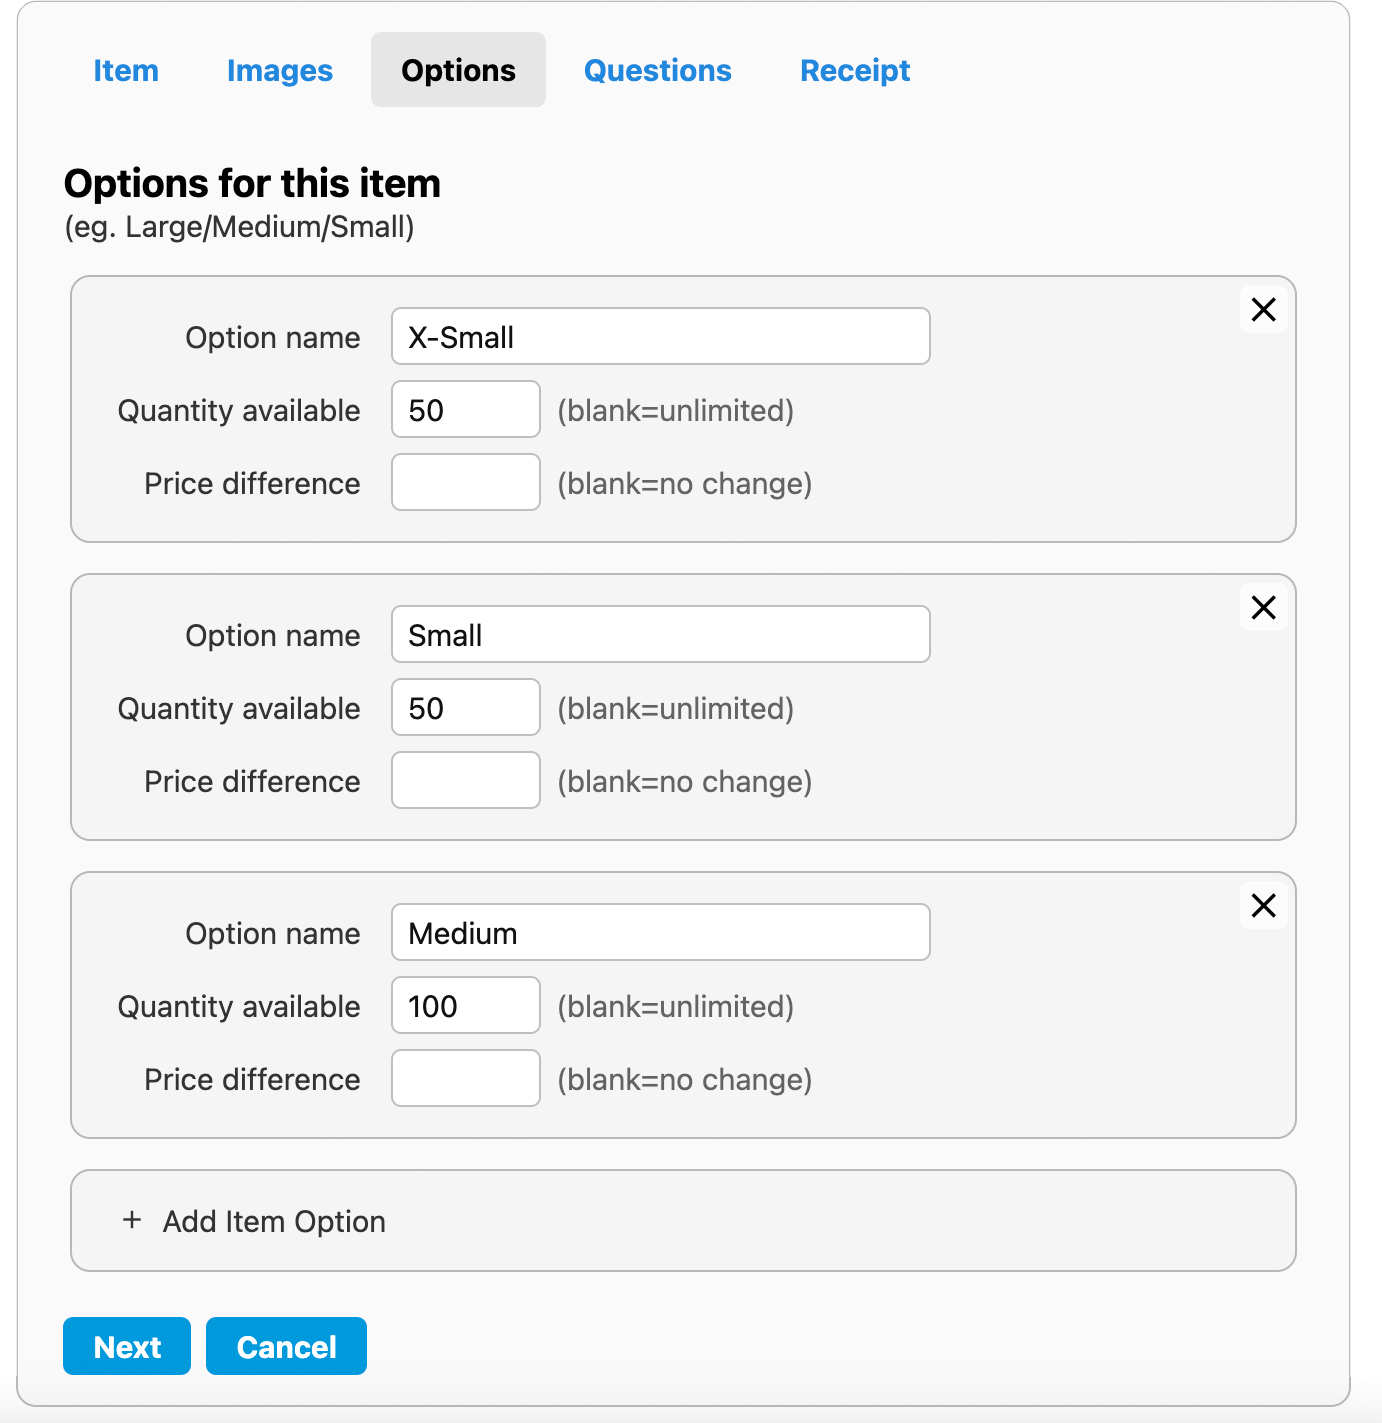1382x1423 pixels.
Task: Click the plus icon beside Add Item Option
Action: click(131, 1221)
